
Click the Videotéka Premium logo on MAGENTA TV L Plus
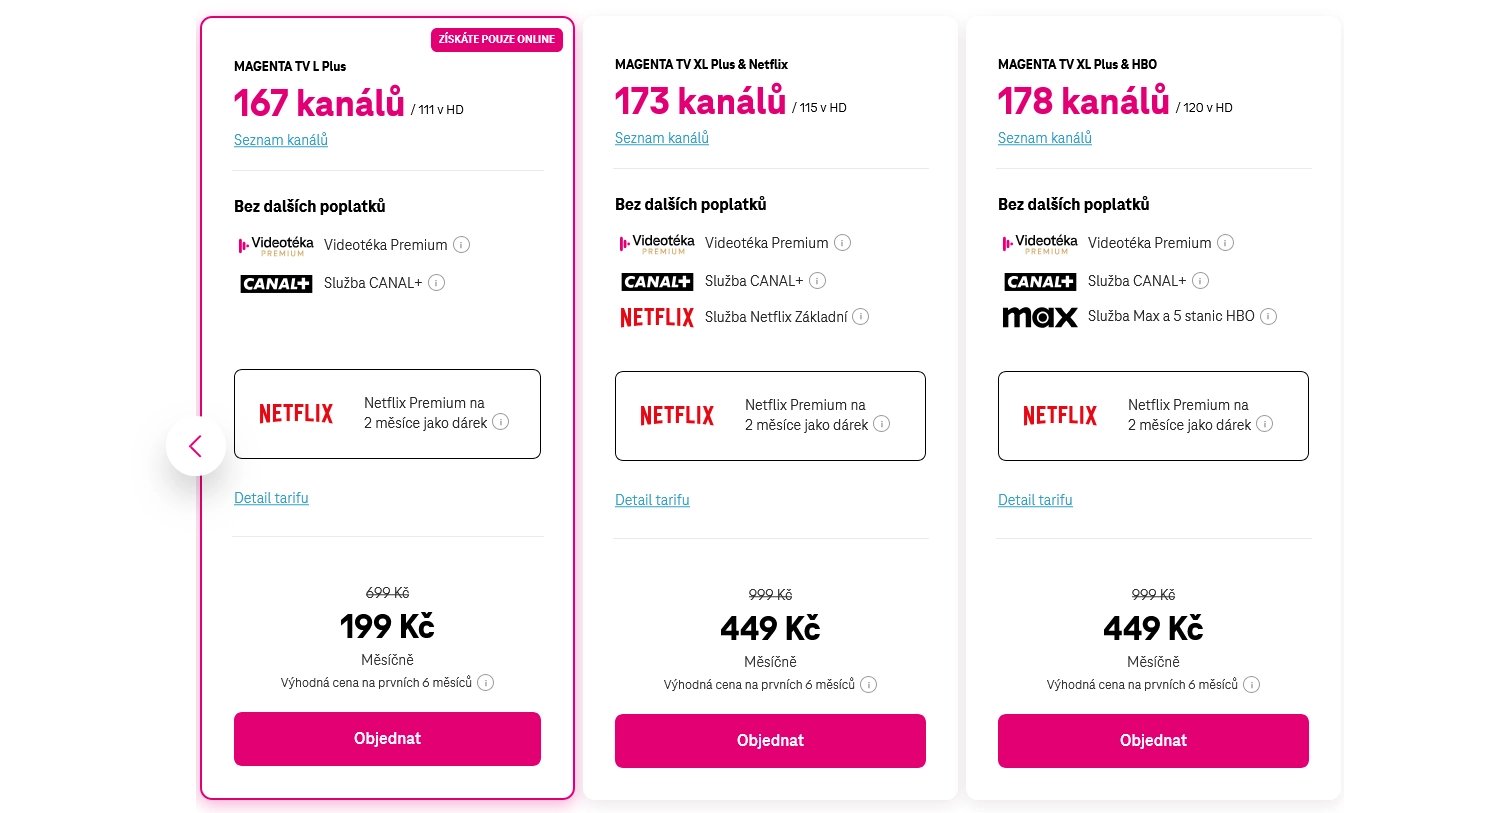point(275,244)
